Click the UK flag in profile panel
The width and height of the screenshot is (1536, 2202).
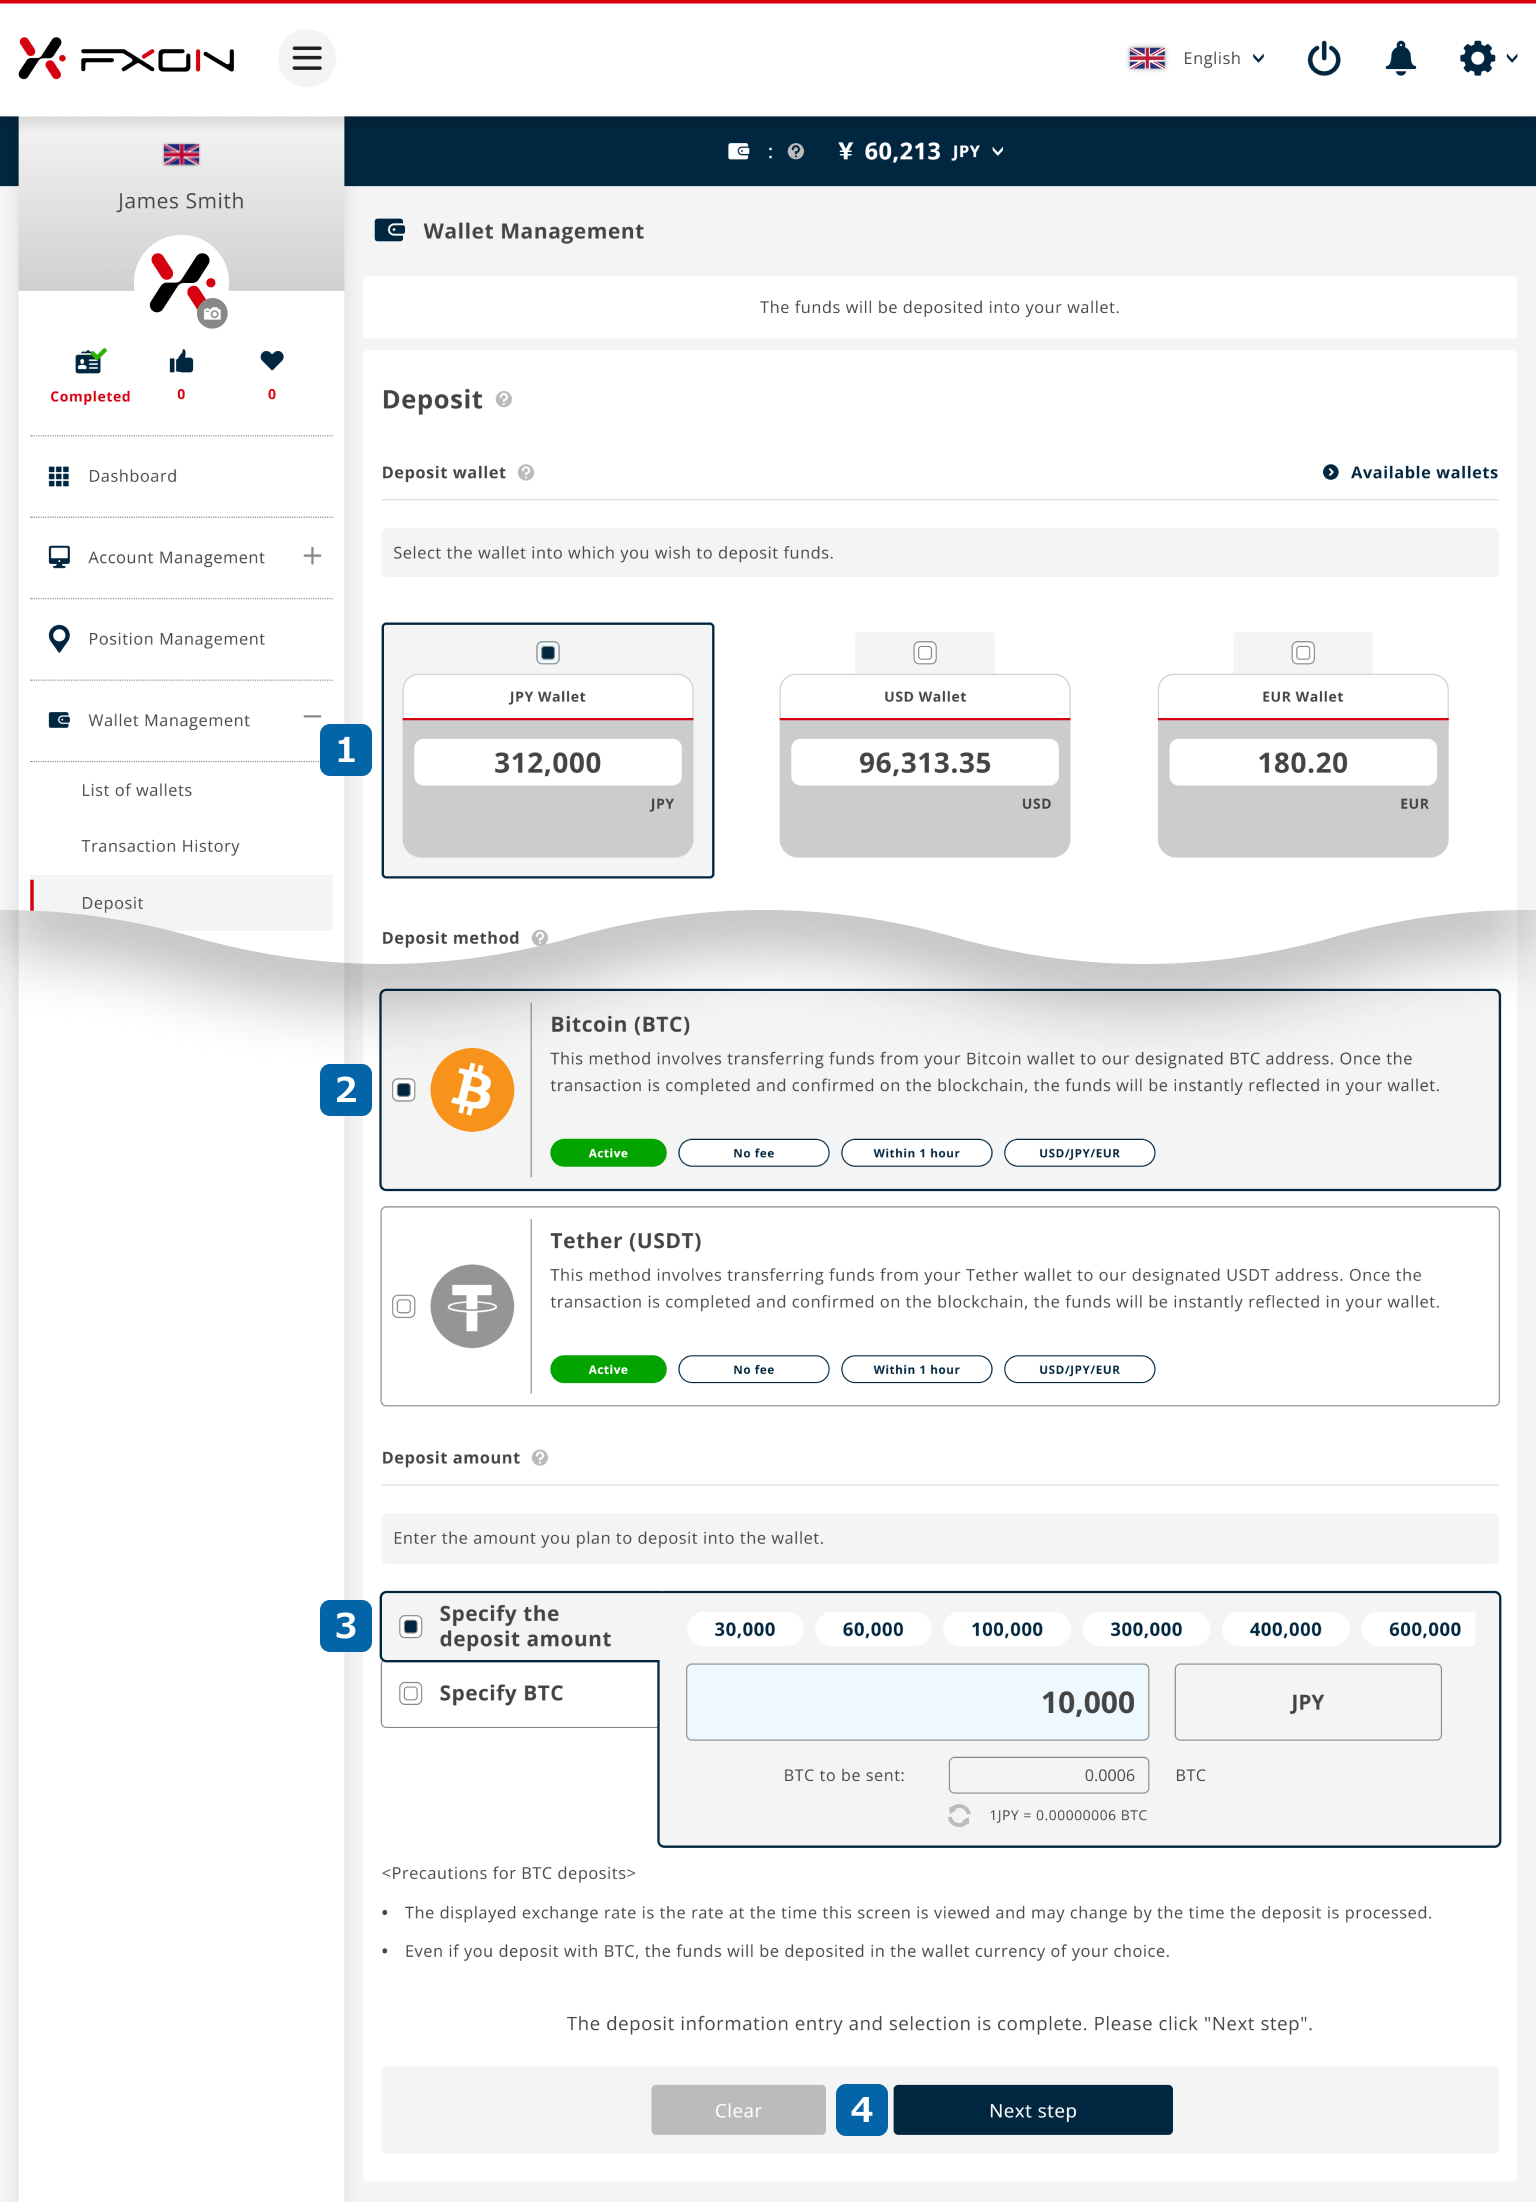click(x=181, y=154)
